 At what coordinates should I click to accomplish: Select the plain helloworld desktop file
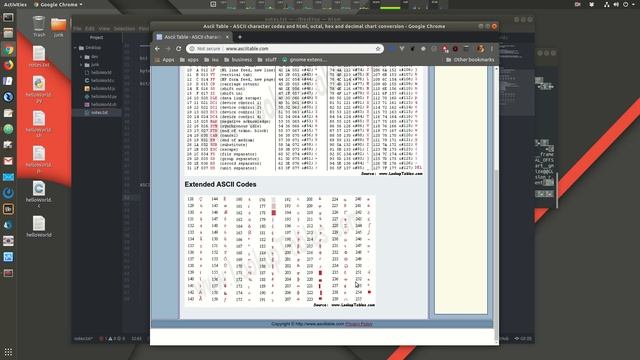[x=39, y=227]
